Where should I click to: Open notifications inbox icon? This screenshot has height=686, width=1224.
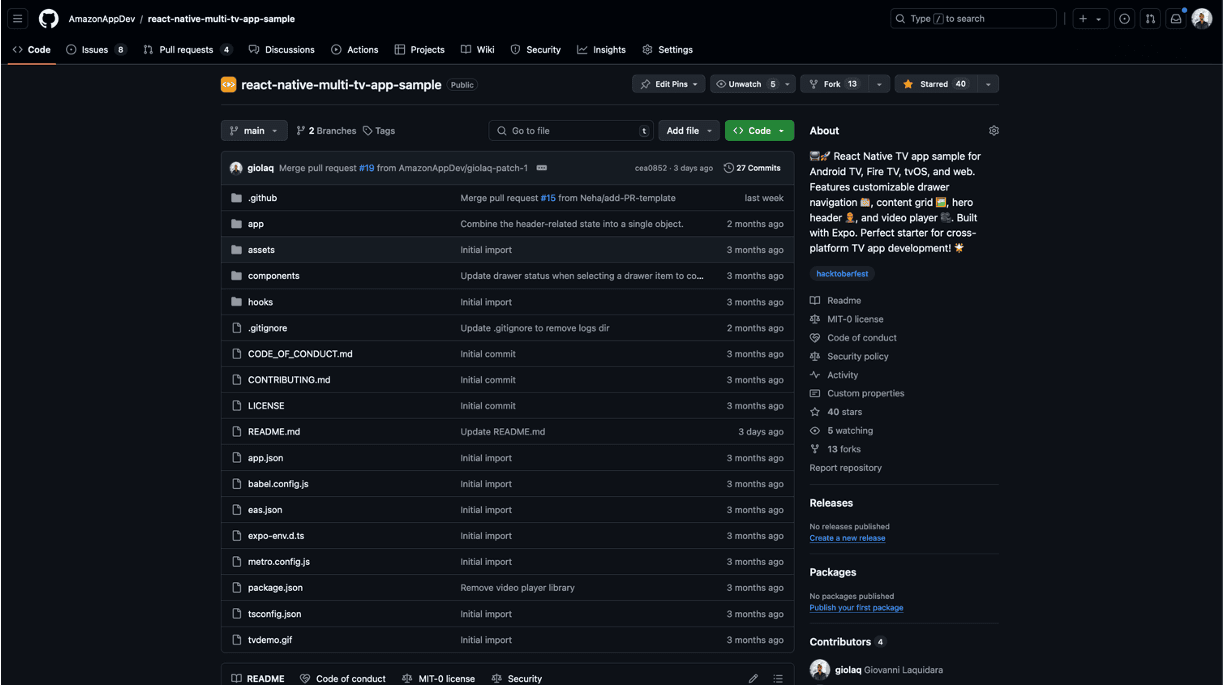pos(1177,19)
